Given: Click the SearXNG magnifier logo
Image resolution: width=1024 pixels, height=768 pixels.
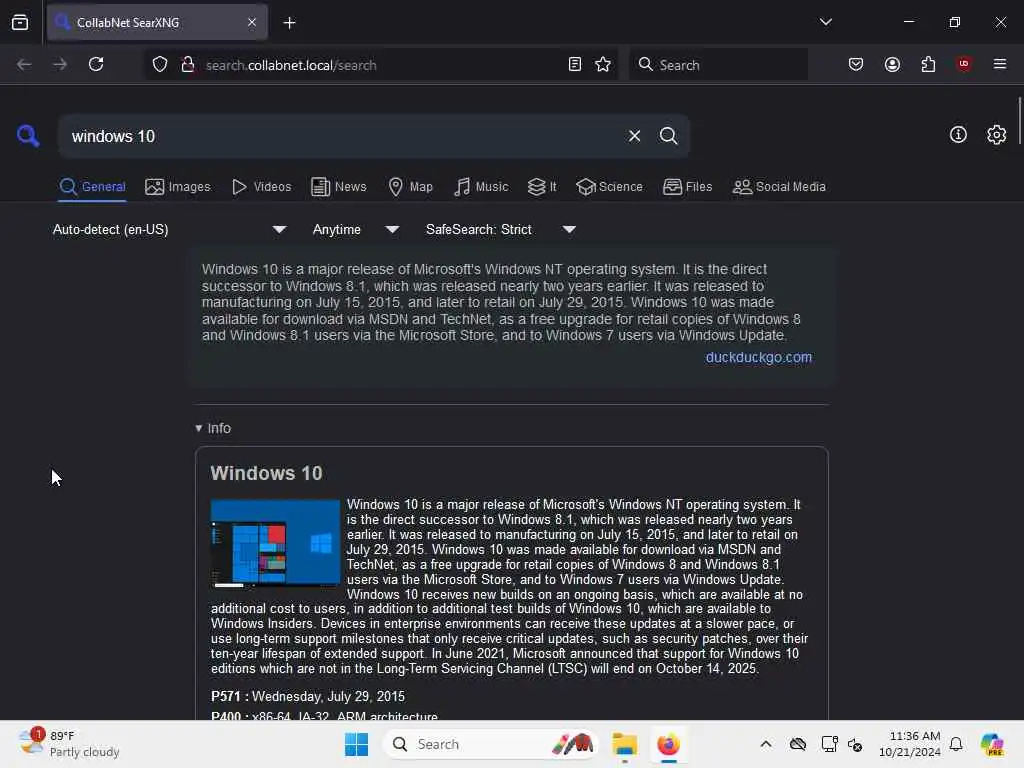Looking at the screenshot, I should [27, 136].
